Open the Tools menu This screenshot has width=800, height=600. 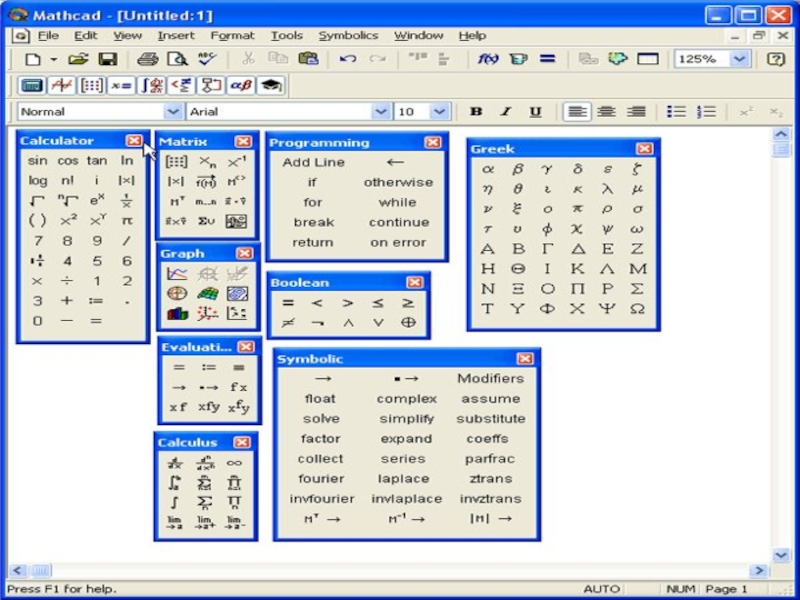(x=287, y=36)
